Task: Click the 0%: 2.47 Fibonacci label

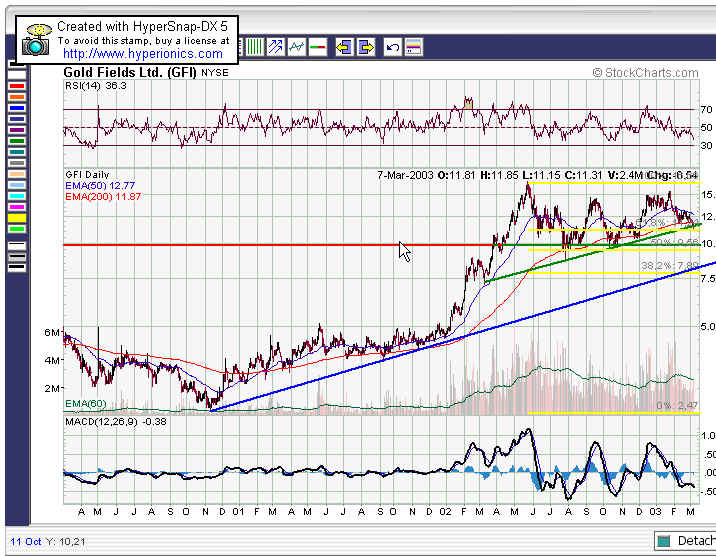Action: [677, 405]
